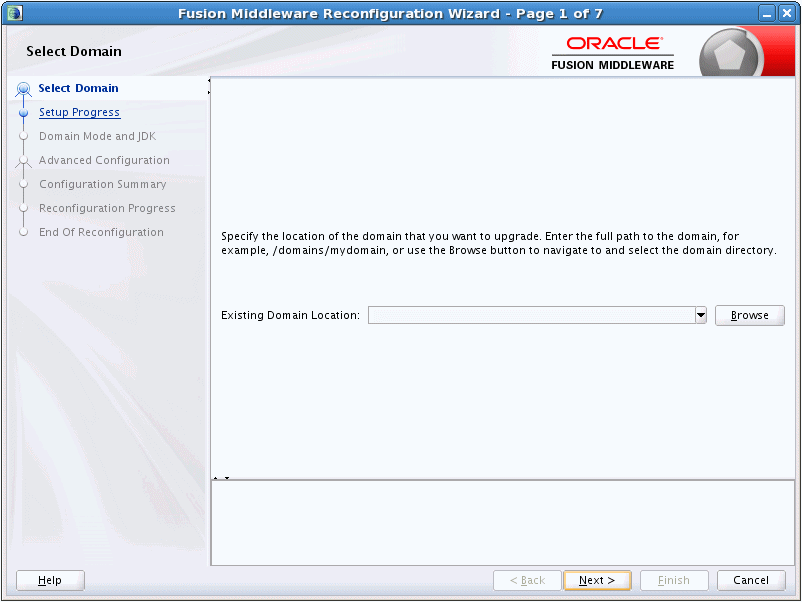The image size is (802, 602).
Task: Click the 'Specify the location of the domain' instructions
Action: point(499,243)
